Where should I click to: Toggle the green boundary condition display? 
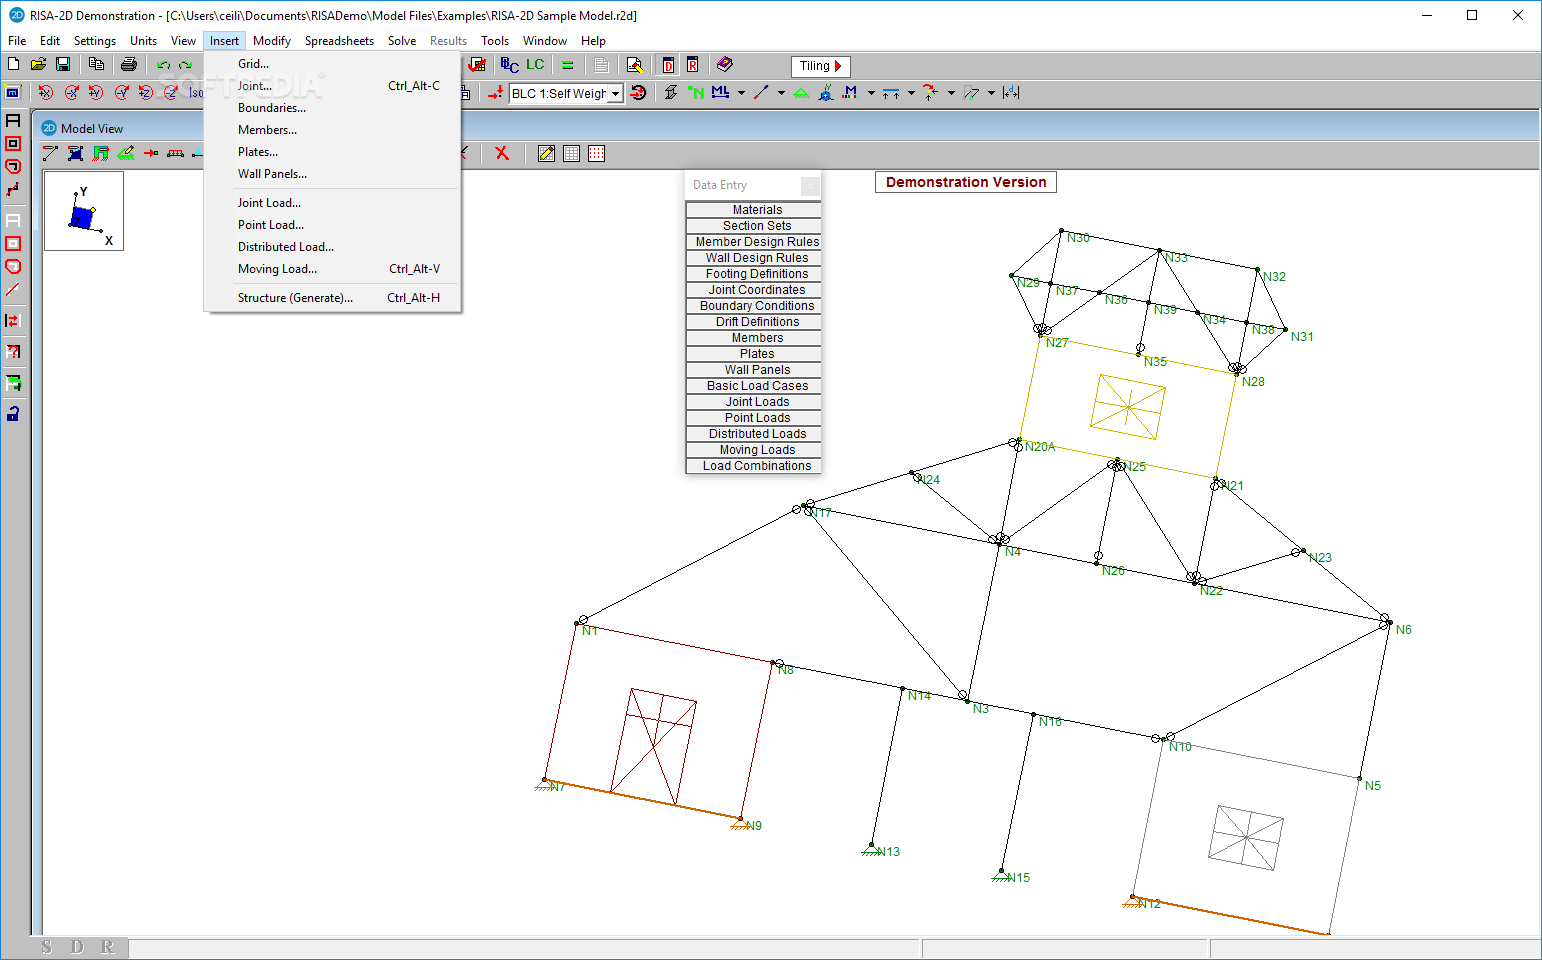pos(801,92)
